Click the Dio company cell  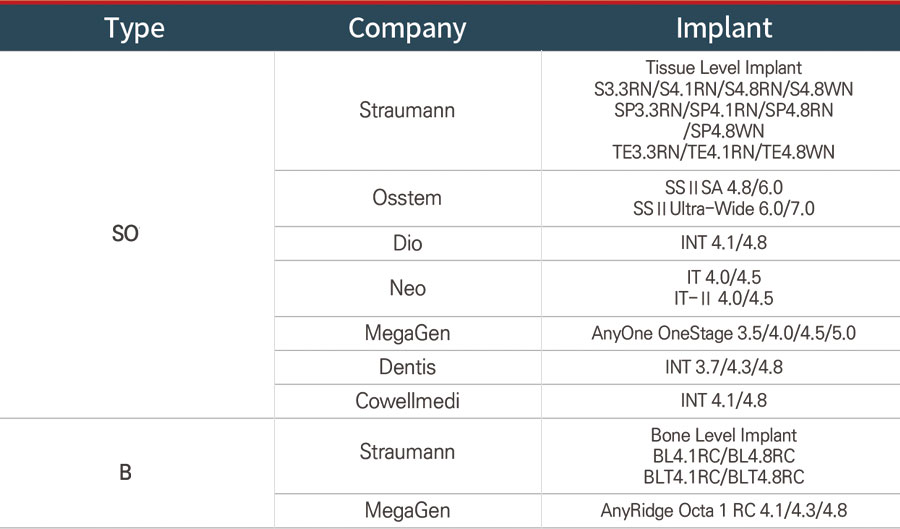click(407, 243)
